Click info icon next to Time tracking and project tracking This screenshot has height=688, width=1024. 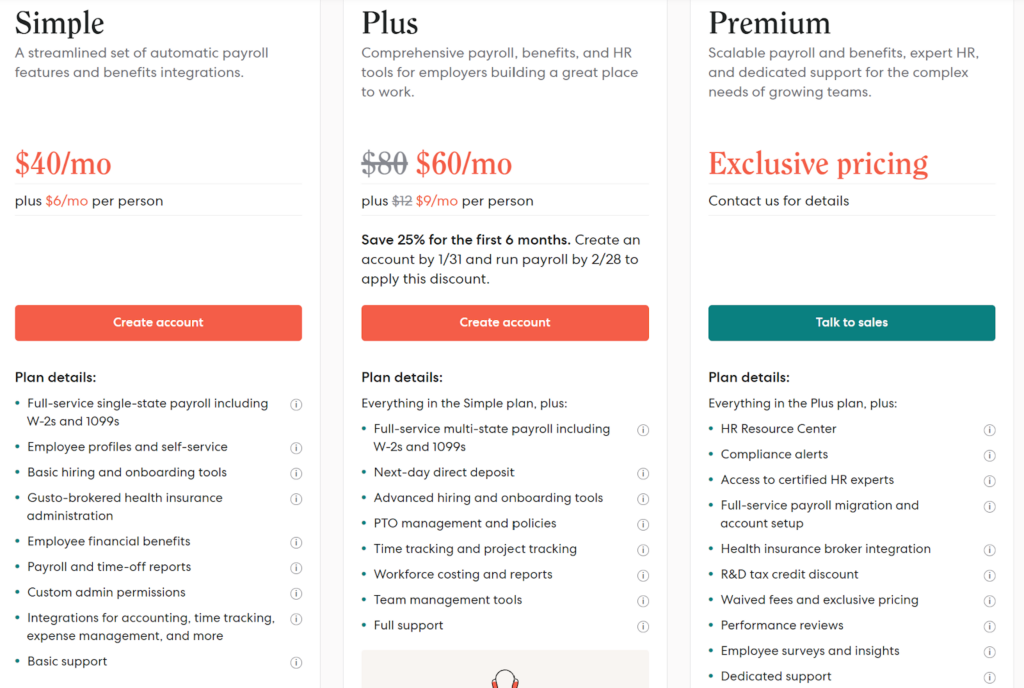pos(643,549)
